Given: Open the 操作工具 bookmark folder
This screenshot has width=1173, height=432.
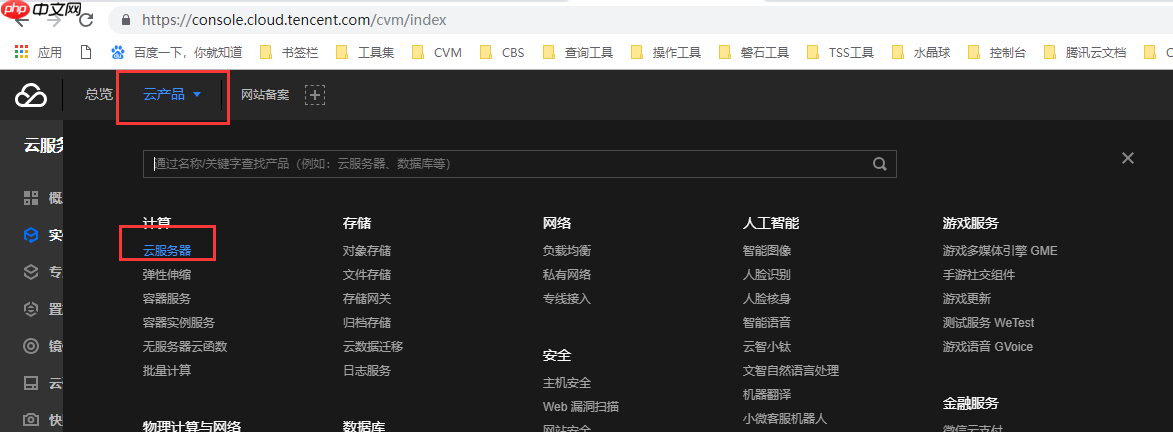Looking at the screenshot, I should point(666,52).
